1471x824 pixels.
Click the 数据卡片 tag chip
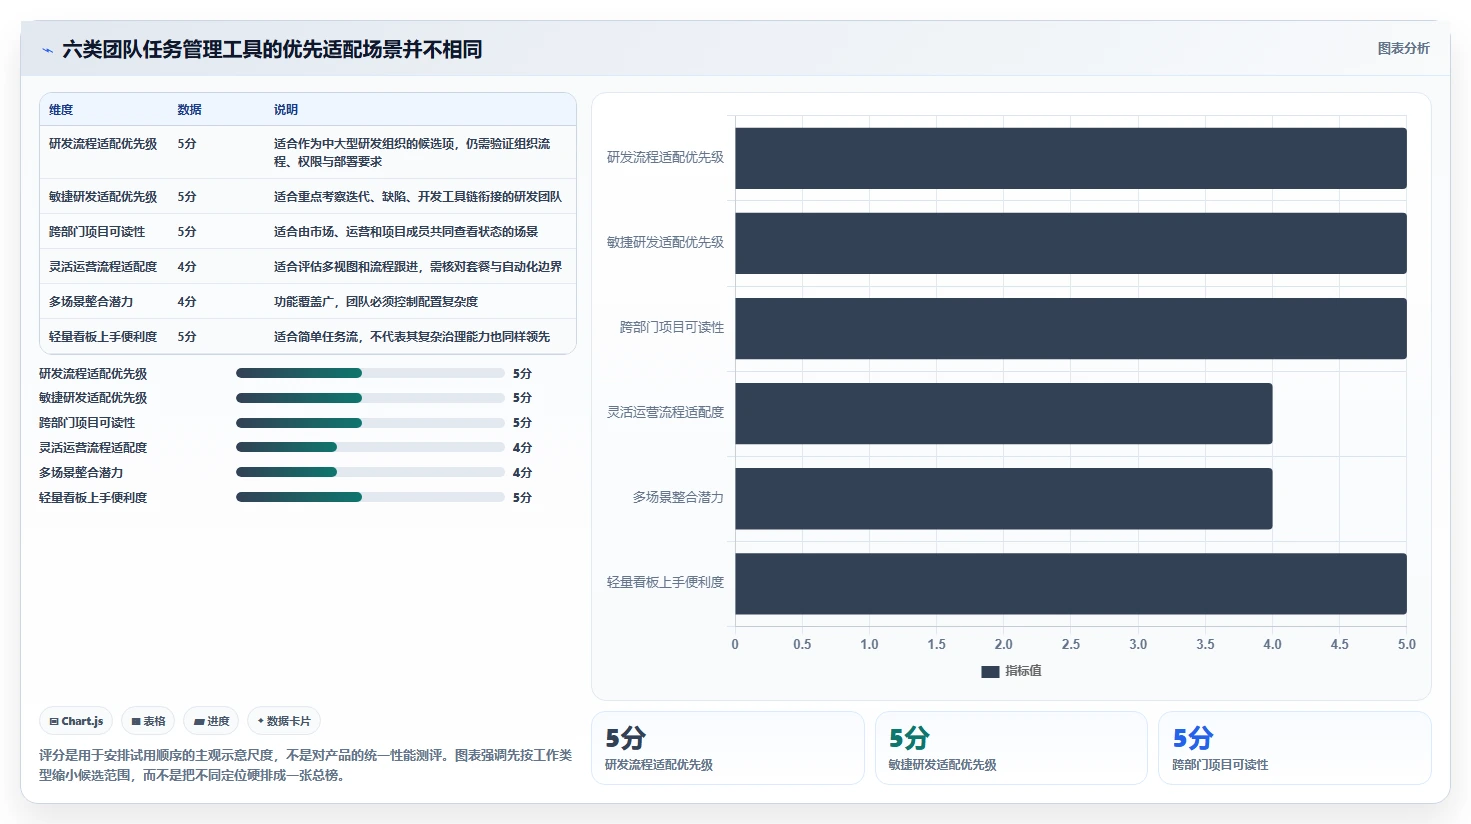[x=284, y=721]
